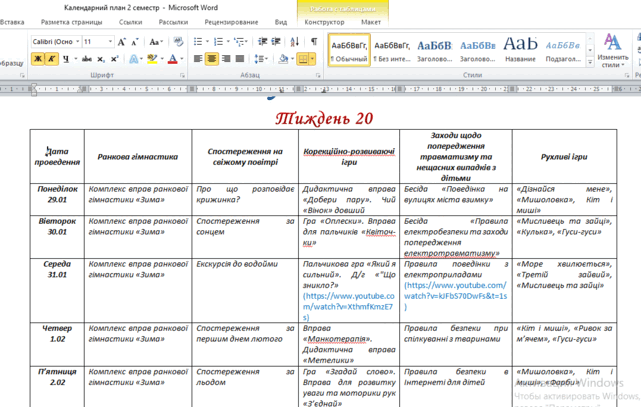Click the highlighter pen icon
This screenshot has width=641, height=407.
(152, 59)
